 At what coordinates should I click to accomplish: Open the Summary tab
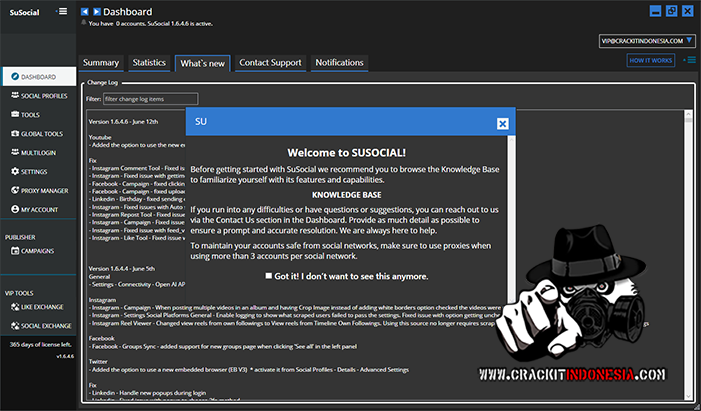101,63
